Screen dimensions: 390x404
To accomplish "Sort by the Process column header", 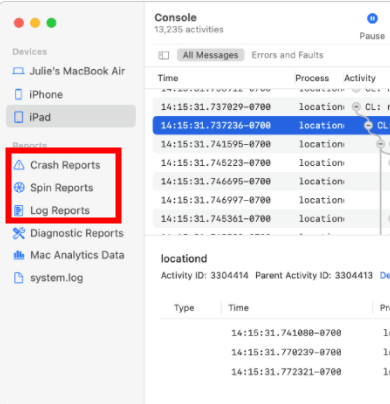I will point(312,78).
